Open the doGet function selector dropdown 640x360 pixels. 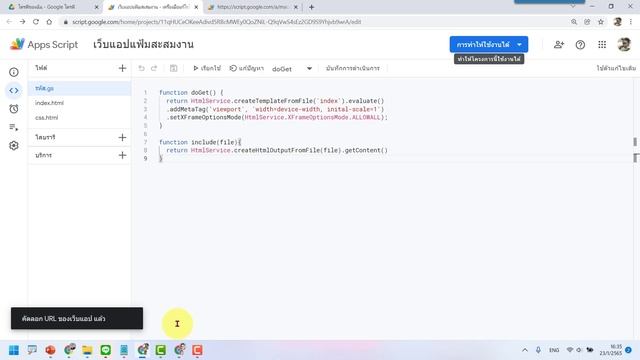(x=292, y=69)
